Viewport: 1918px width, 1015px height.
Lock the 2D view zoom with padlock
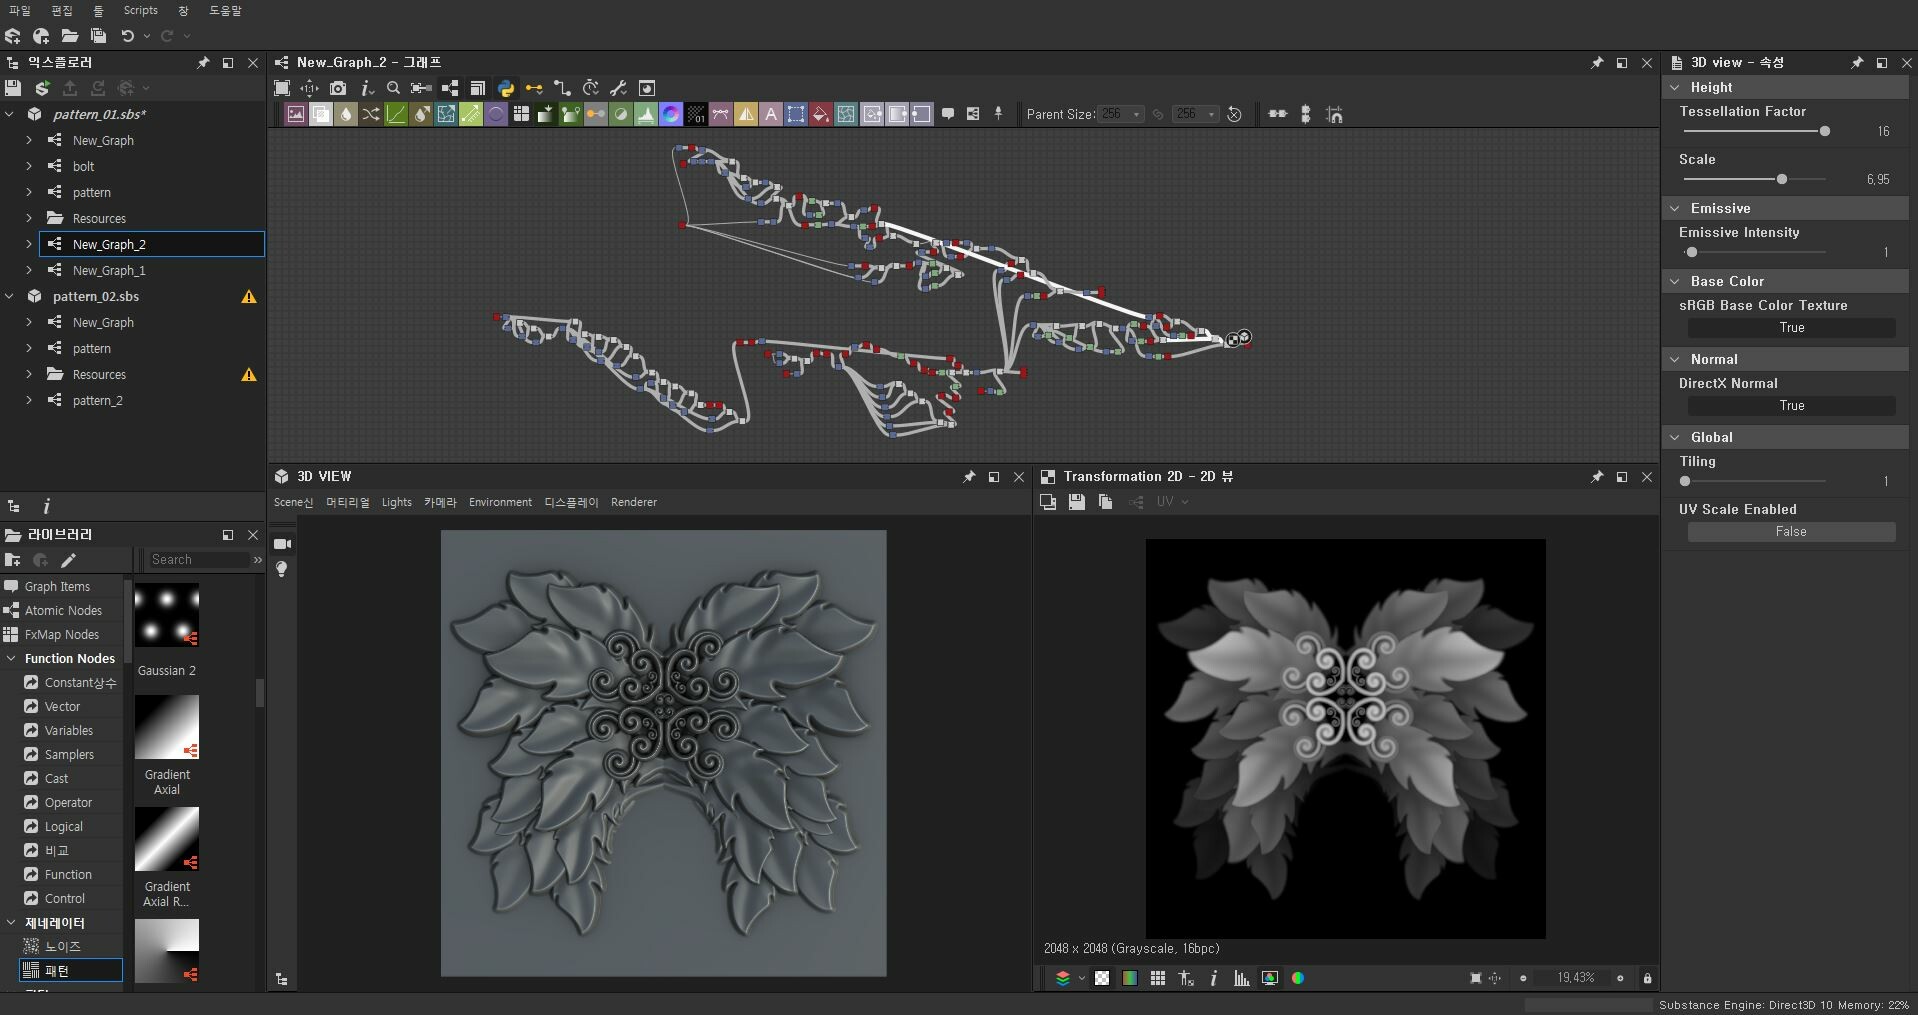click(x=1648, y=978)
